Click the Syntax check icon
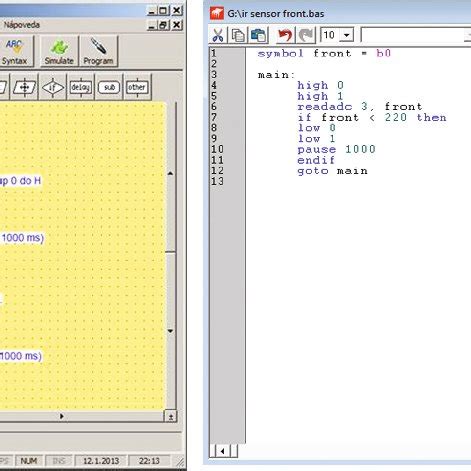471x471 pixels. tap(15, 52)
